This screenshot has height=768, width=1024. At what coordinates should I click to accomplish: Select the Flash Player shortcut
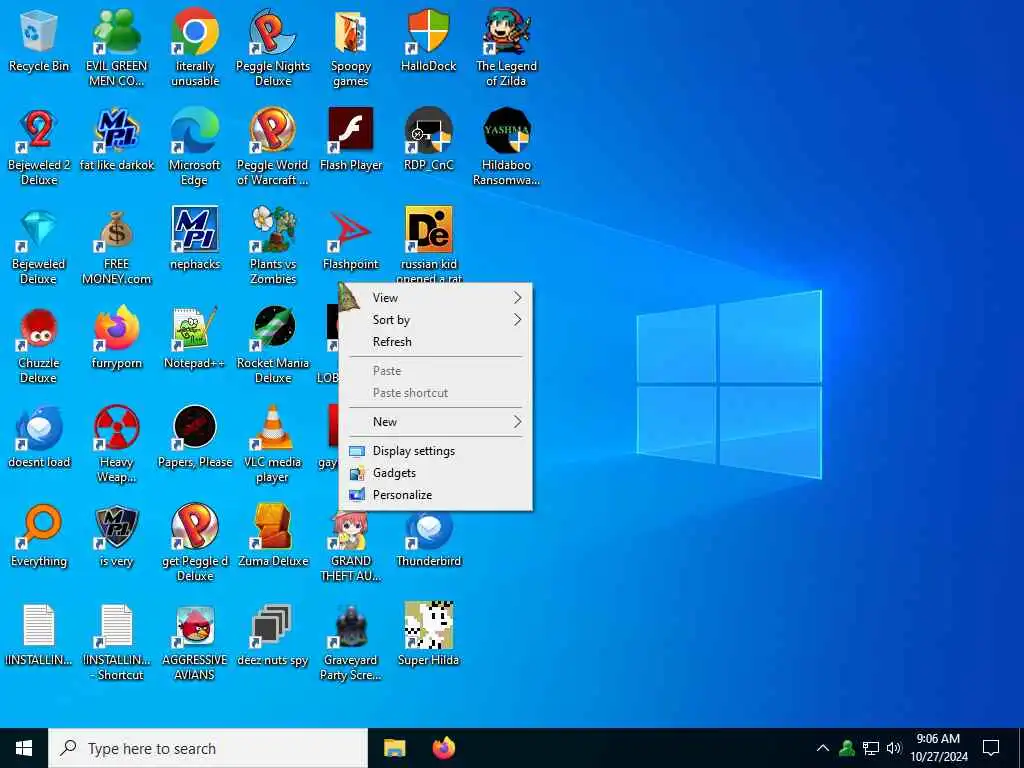coord(351,140)
